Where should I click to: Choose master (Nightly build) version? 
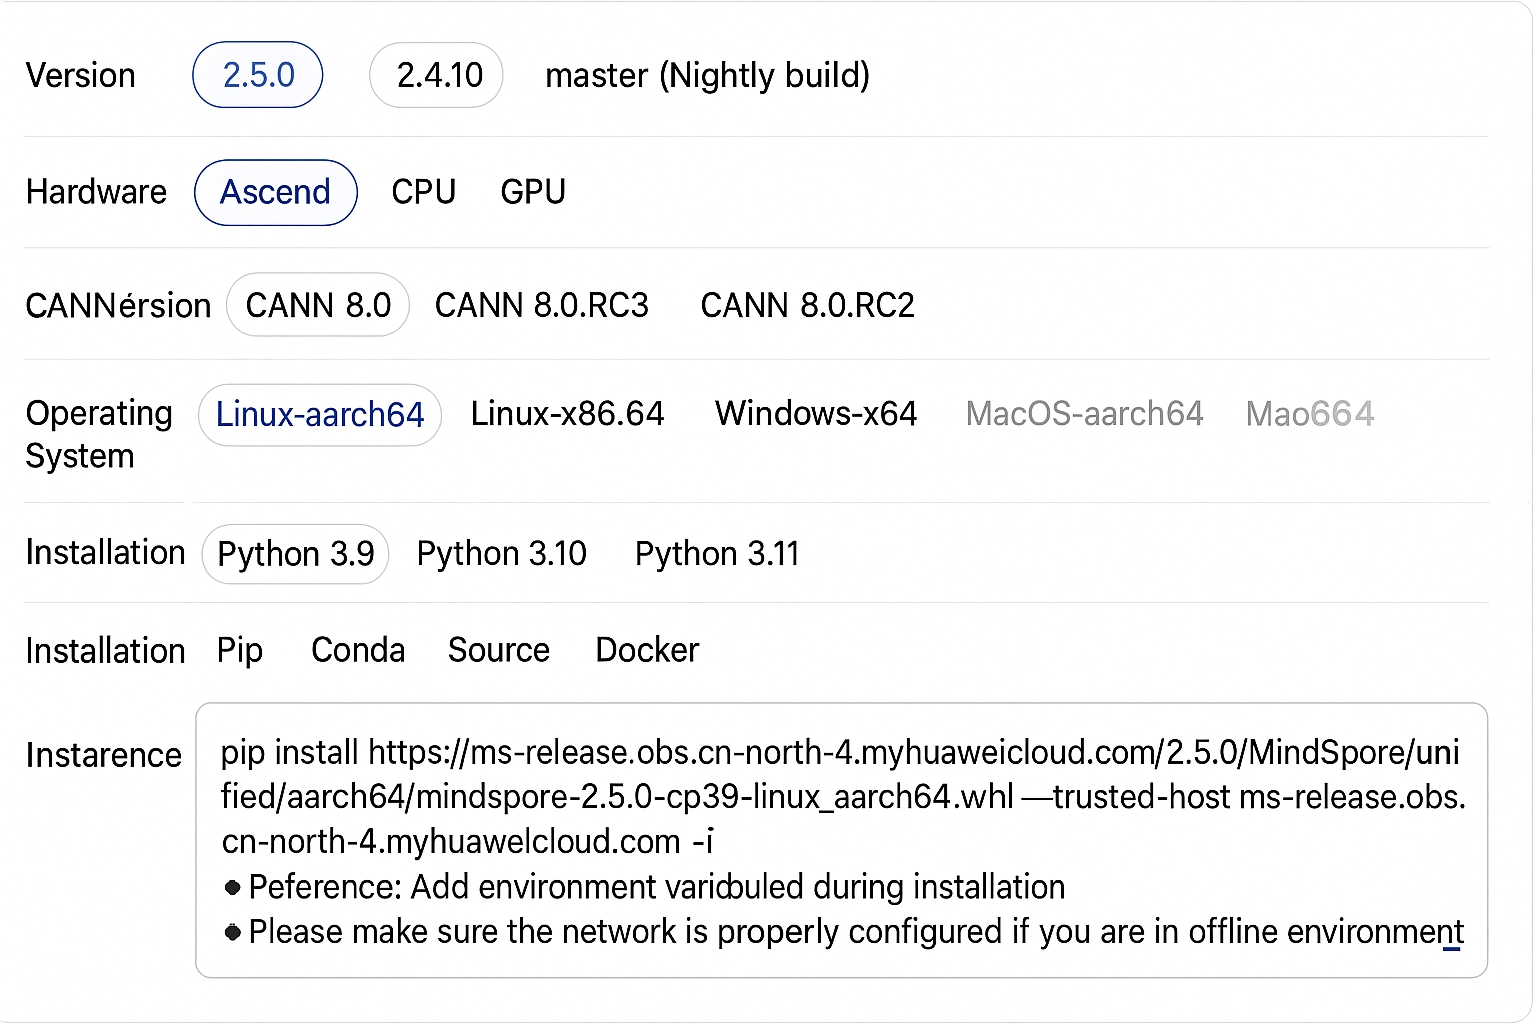(x=707, y=75)
